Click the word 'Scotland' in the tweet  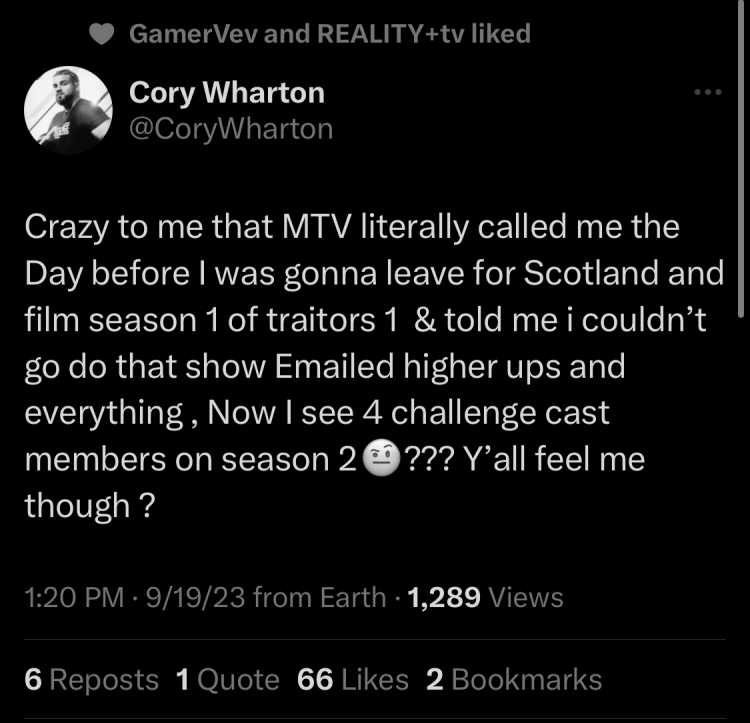(592, 273)
